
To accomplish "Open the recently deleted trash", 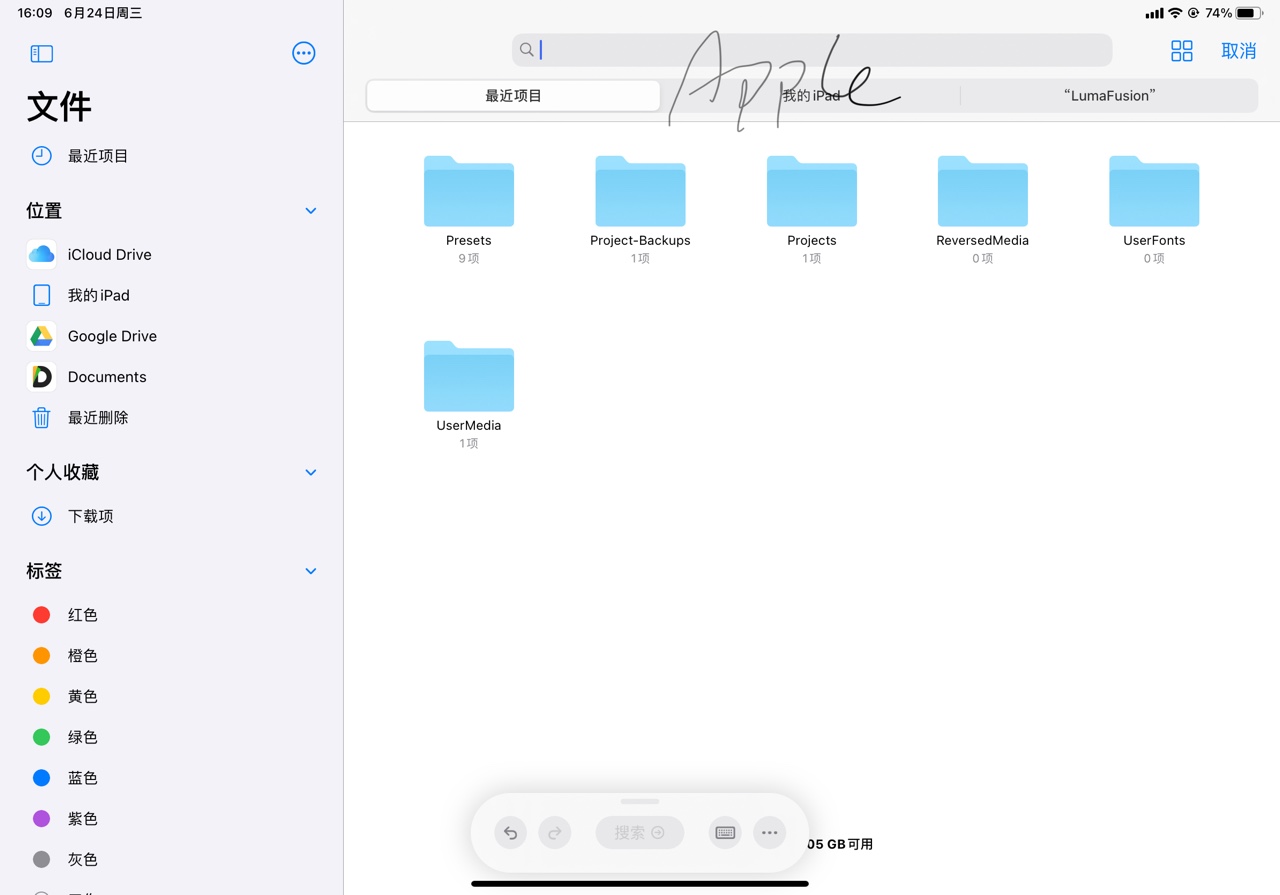I will point(97,417).
